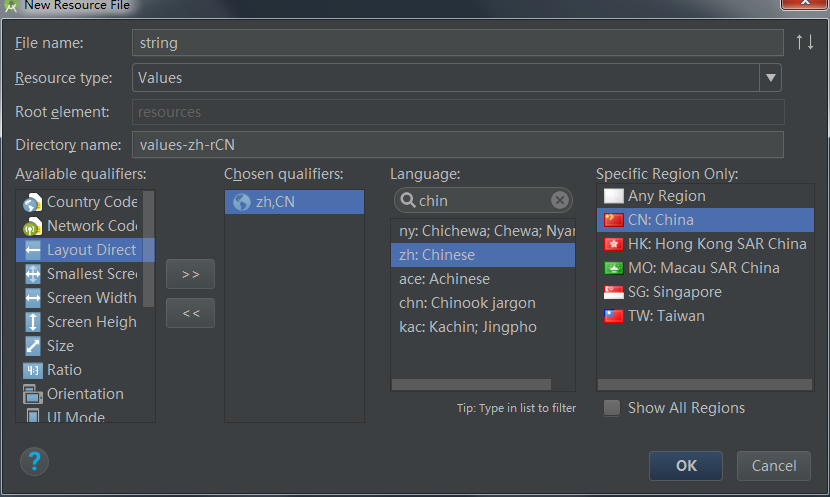Click the magnifier icon in language search
The width and height of the screenshot is (830, 497).
click(x=408, y=200)
